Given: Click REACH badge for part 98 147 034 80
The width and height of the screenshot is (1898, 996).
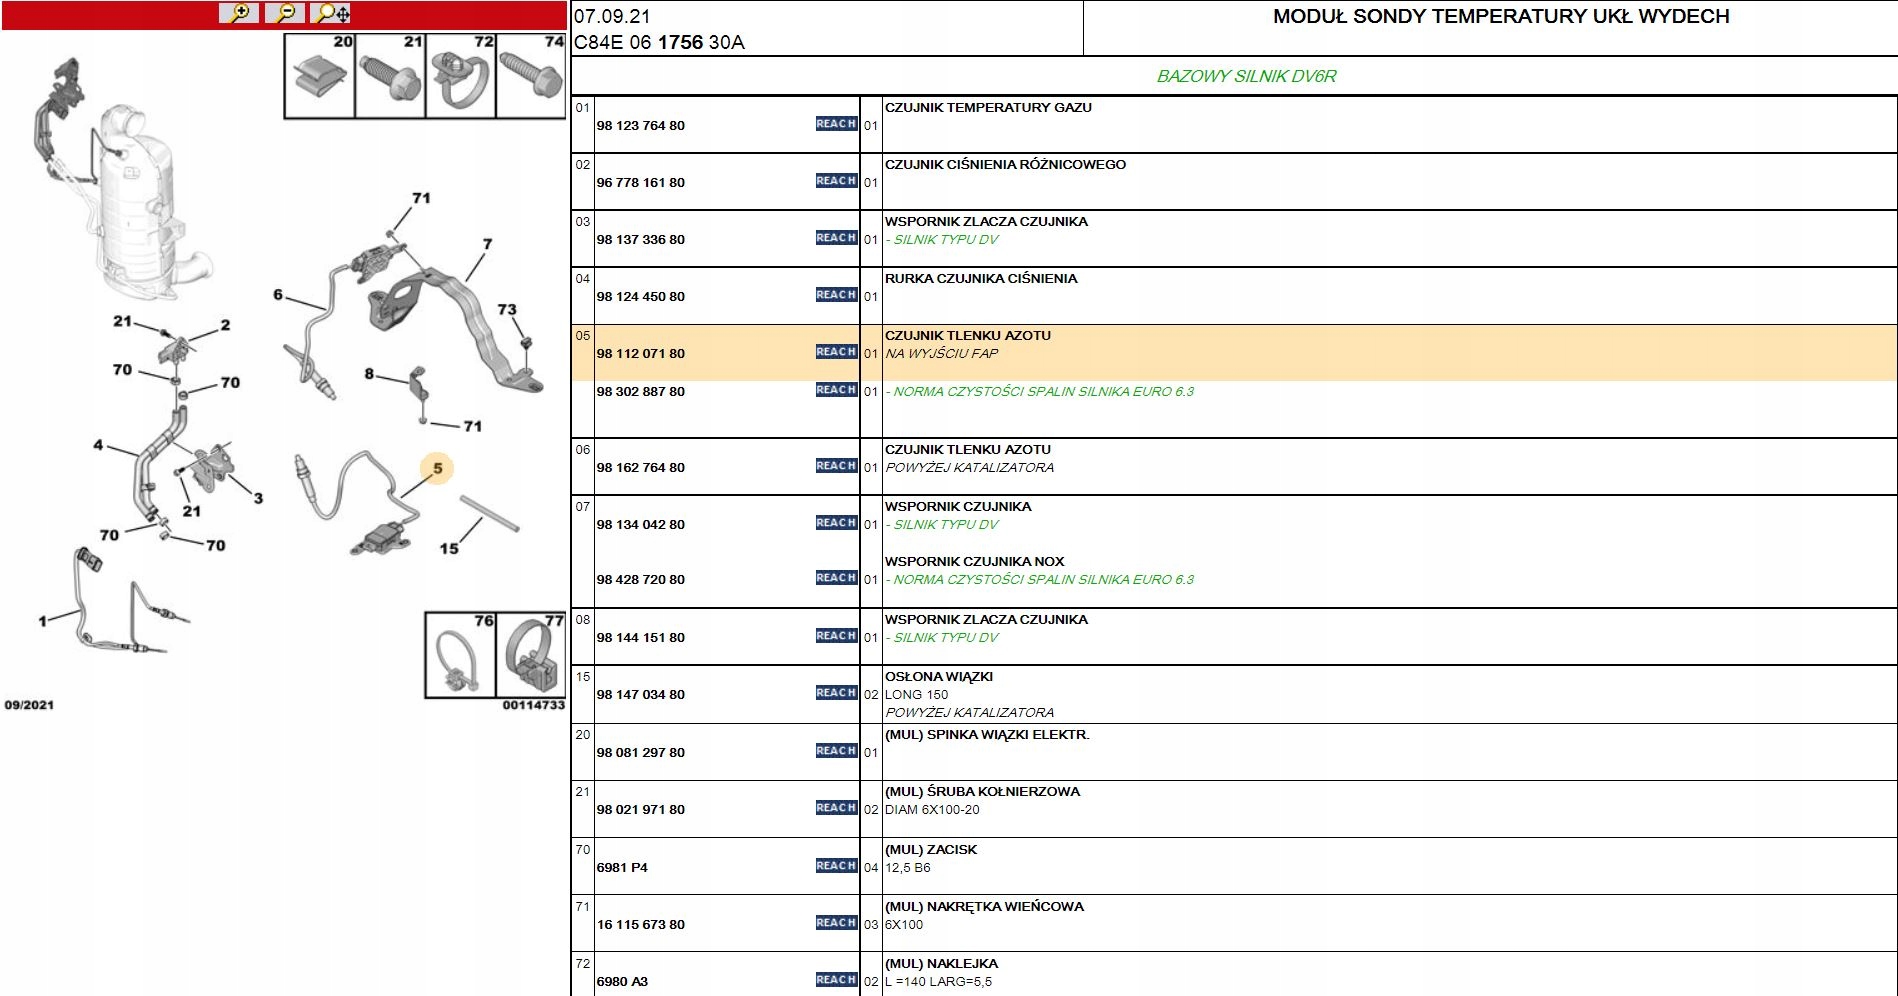Looking at the screenshot, I should tap(836, 693).
